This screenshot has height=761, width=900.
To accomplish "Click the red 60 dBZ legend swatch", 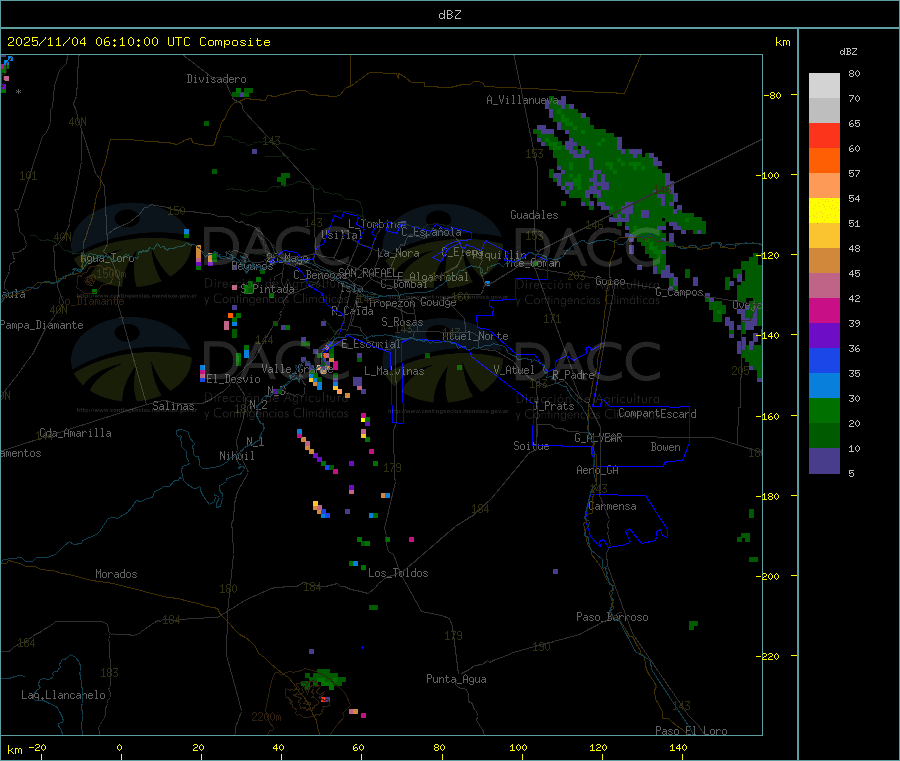I will (824, 135).
